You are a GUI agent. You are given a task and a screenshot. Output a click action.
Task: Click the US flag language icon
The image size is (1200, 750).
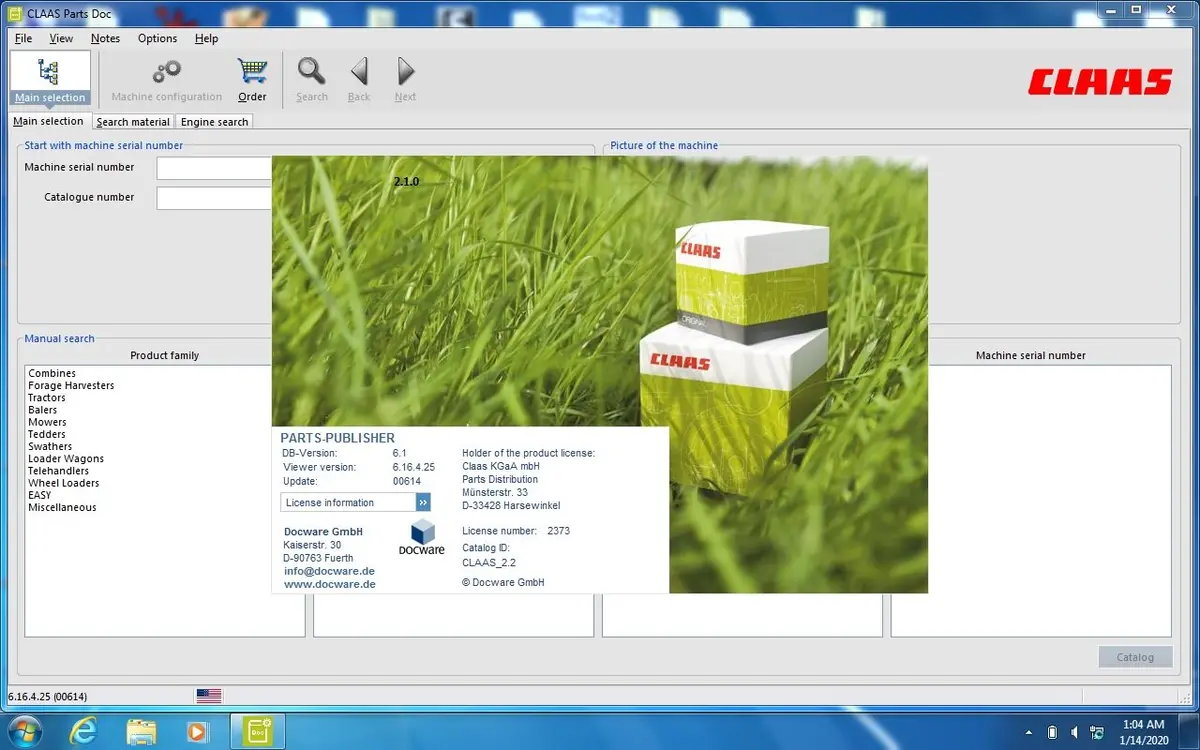(x=209, y=695)
